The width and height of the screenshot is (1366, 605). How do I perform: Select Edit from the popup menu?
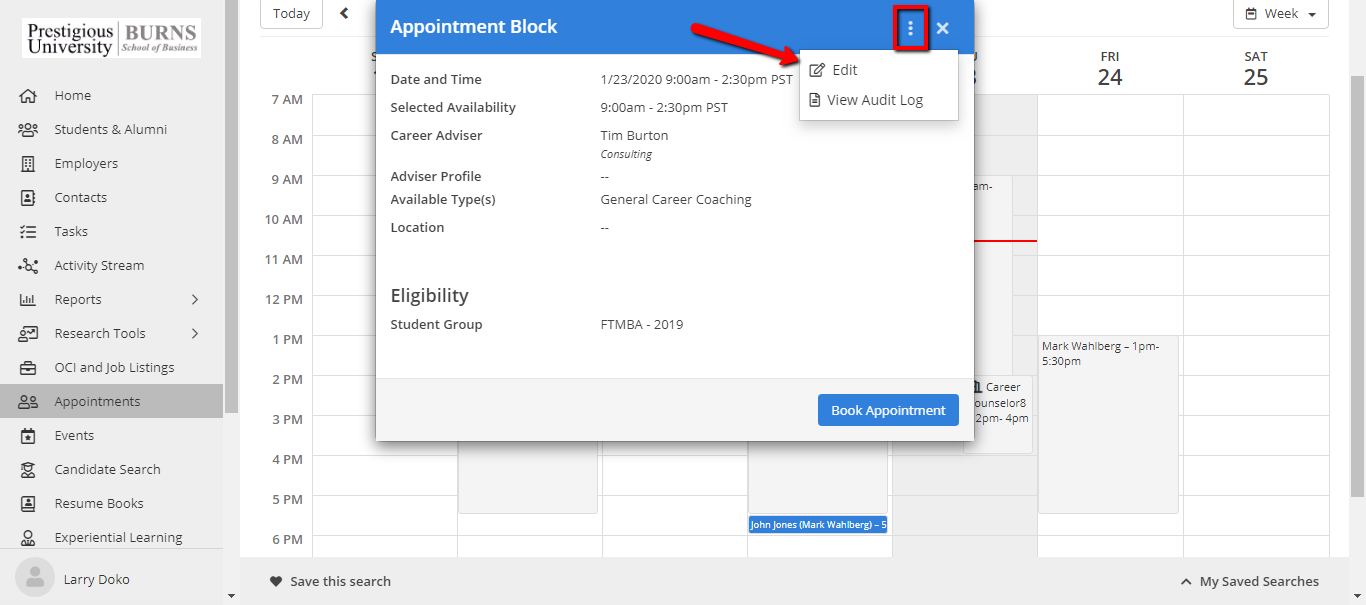[844, 70]
